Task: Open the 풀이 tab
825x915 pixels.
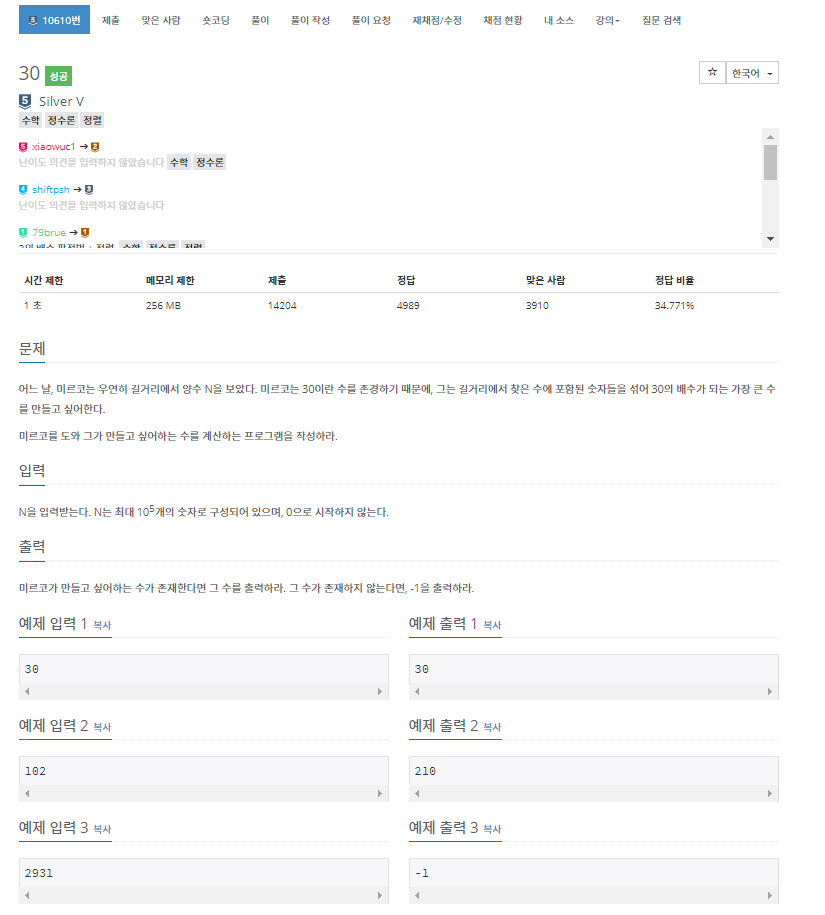Action: click(x=260, y=20)
